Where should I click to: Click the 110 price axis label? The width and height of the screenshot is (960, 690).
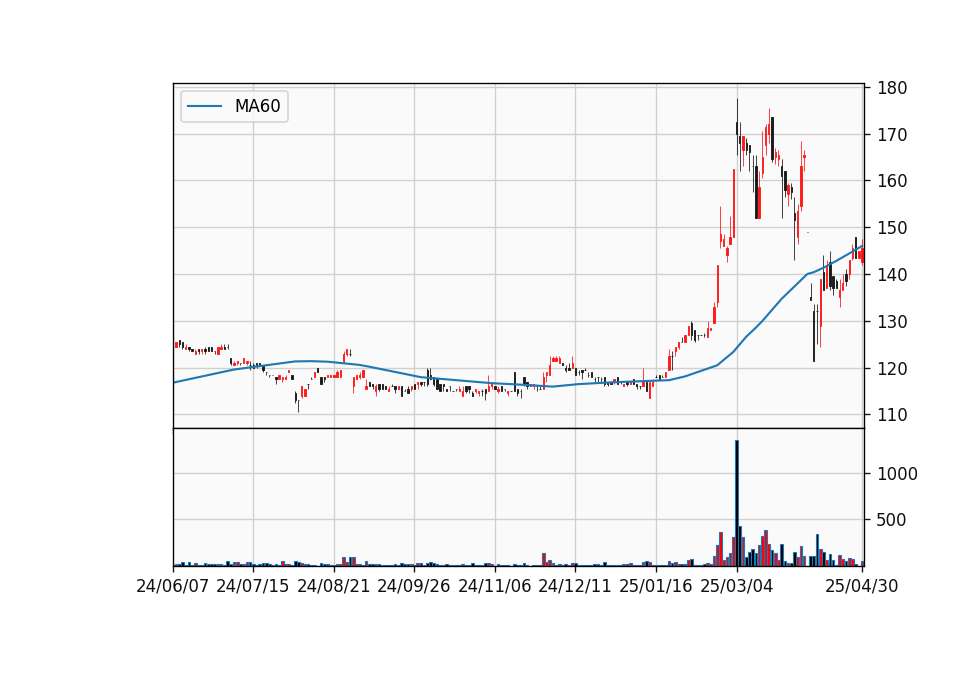893,415
